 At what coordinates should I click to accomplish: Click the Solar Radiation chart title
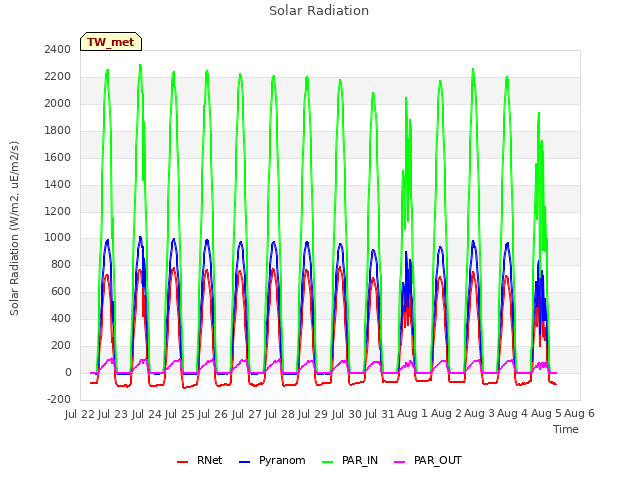click(x=319, y=11)
